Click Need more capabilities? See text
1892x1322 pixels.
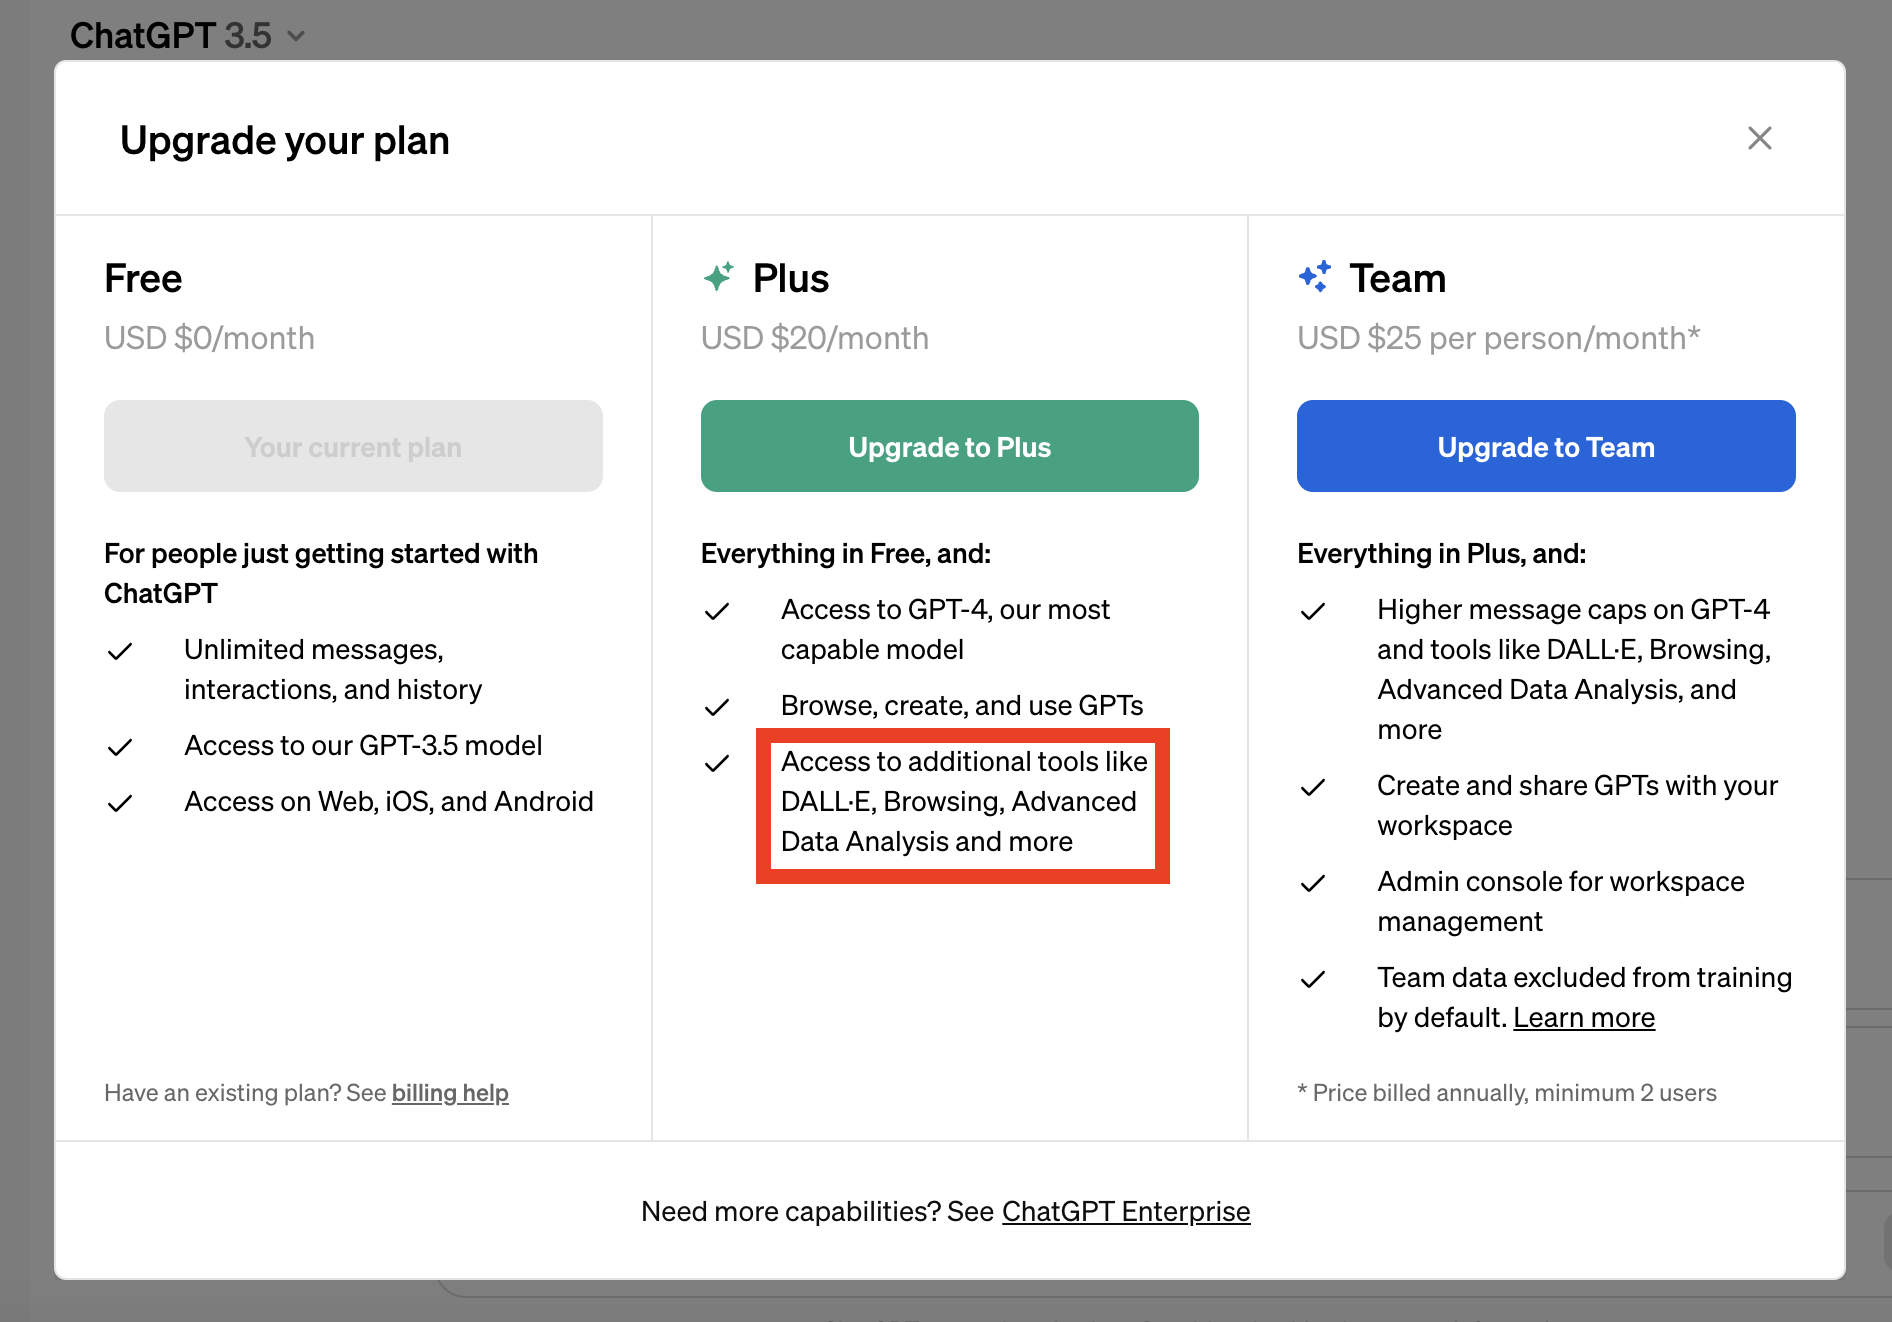pos(817,1212)
